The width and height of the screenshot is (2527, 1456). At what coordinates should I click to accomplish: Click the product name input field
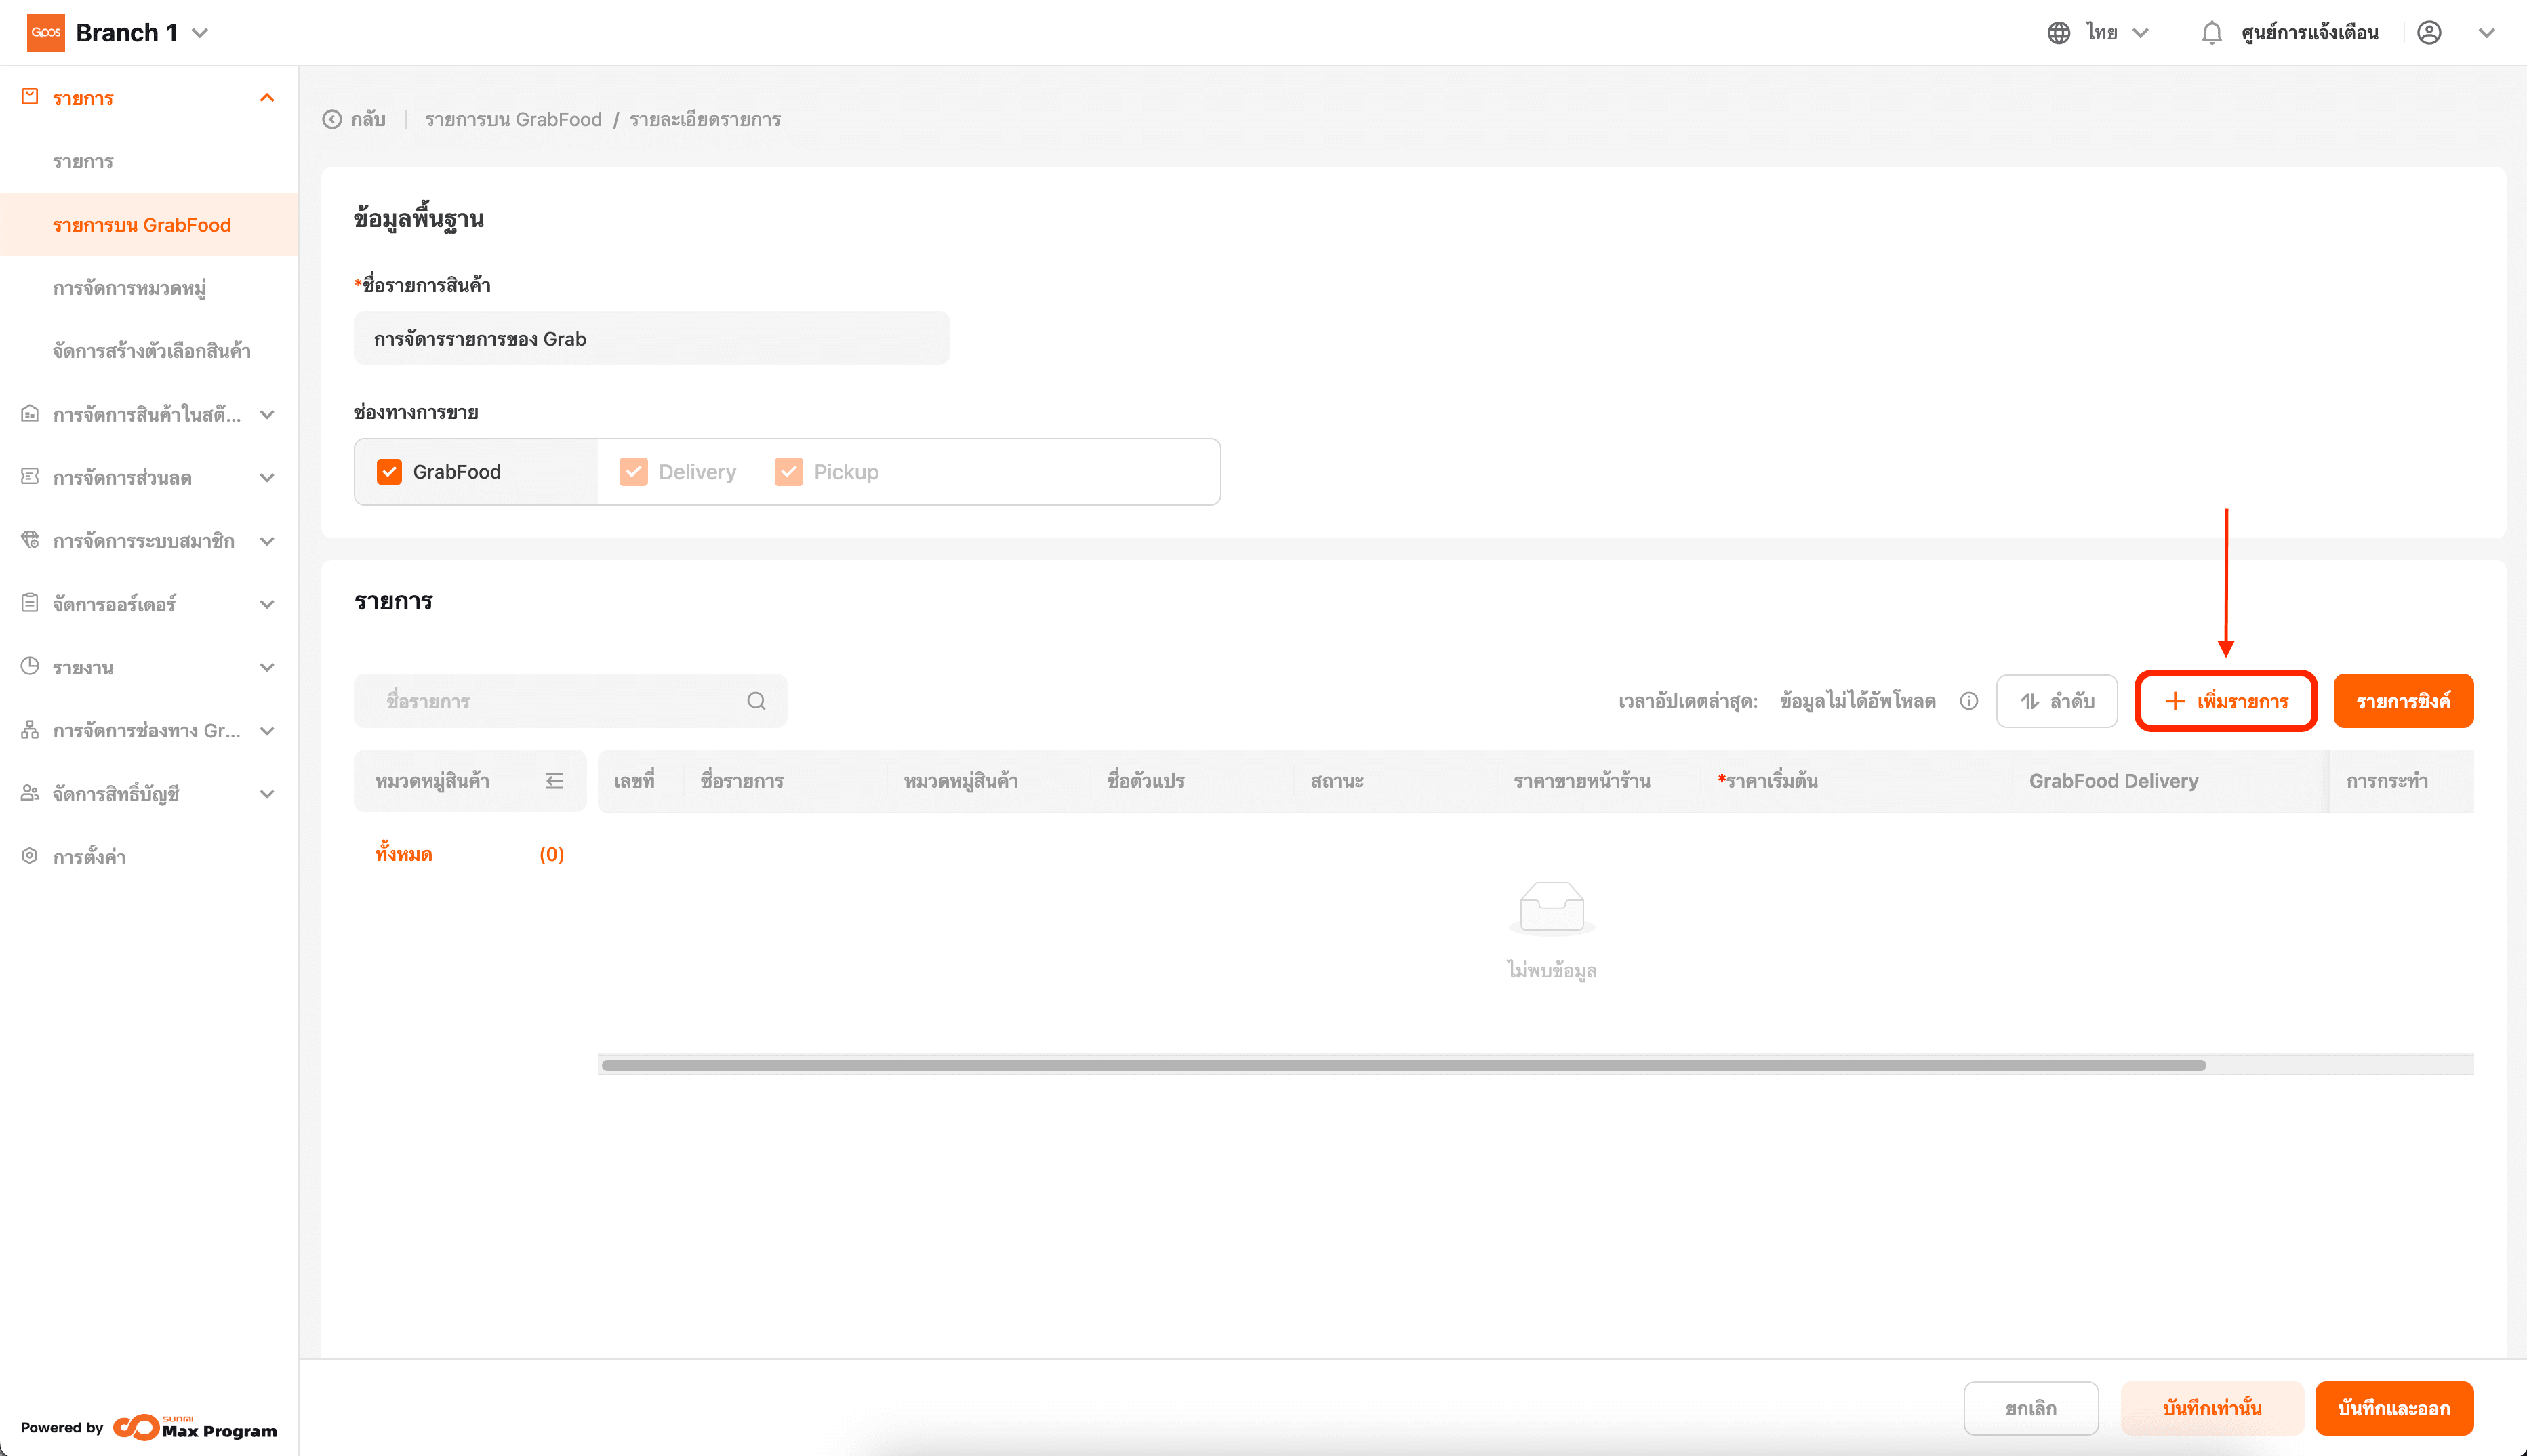pos(651,339)
